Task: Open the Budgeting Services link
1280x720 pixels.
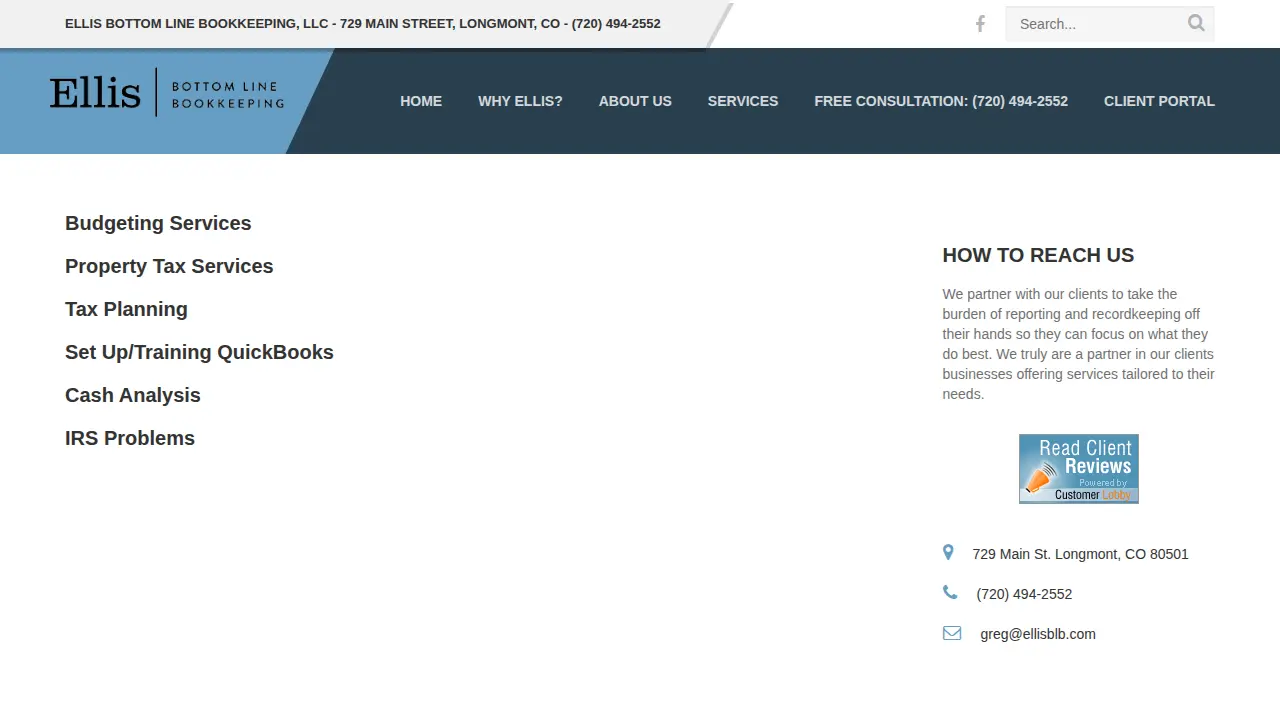Action: coord(158,223)
